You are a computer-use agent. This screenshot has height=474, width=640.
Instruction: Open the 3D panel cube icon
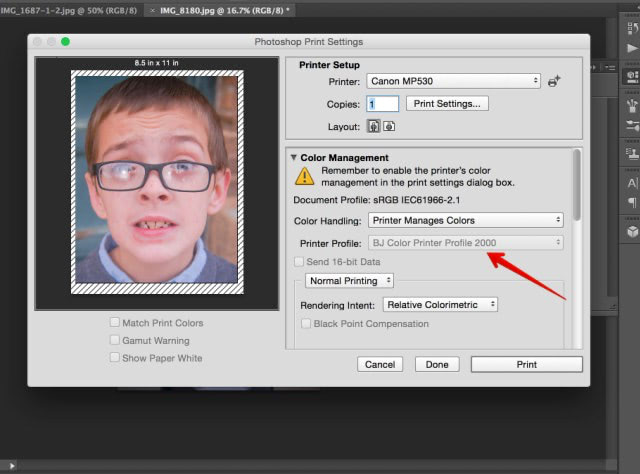click(632, 231)
